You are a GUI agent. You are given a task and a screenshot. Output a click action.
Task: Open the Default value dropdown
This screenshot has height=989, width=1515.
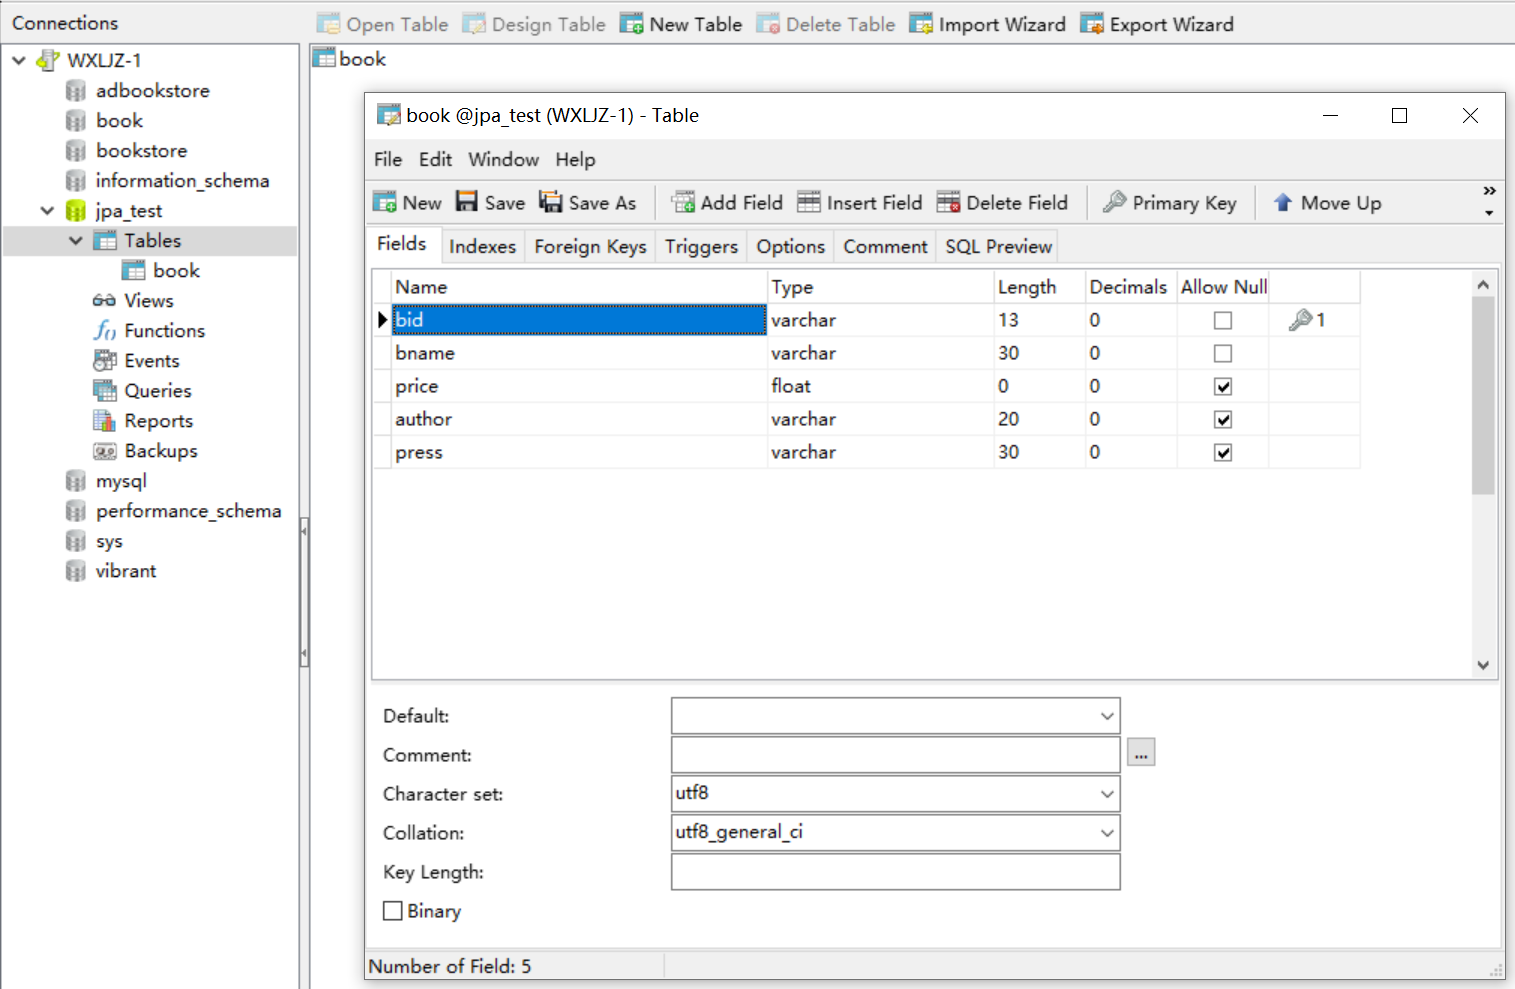click(x=1107, y=716)
